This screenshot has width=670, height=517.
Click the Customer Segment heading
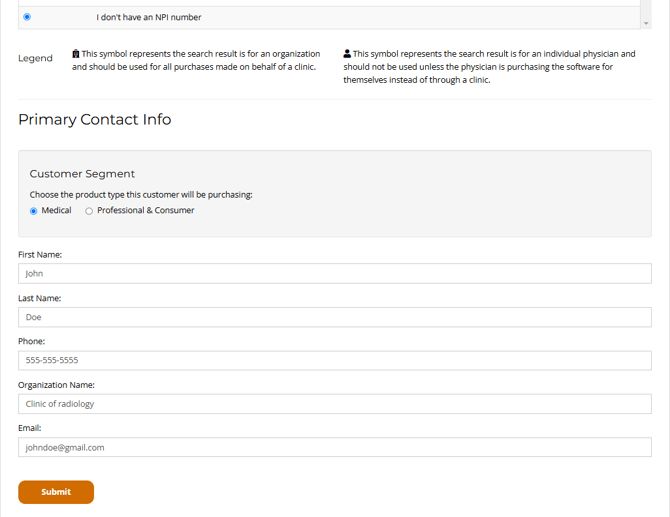(x=82, y=174)
